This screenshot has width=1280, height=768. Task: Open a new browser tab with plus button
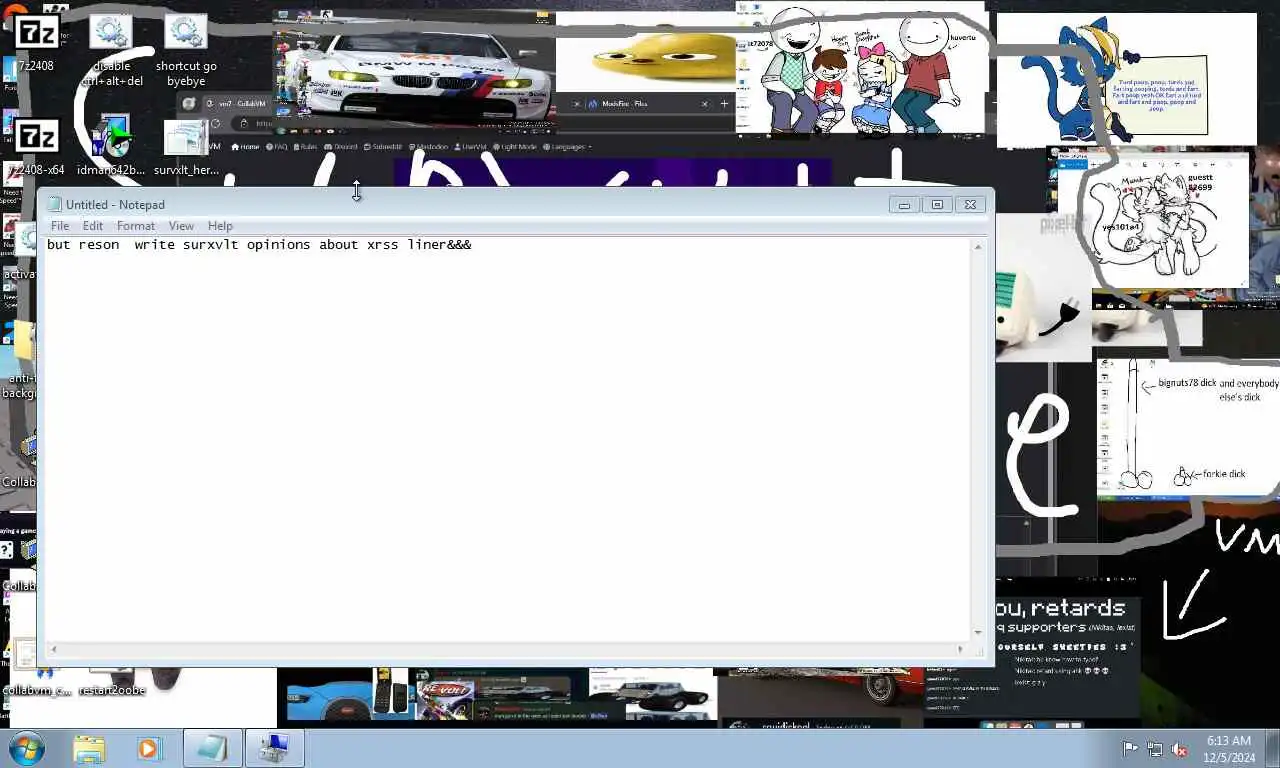coord(725,104)
